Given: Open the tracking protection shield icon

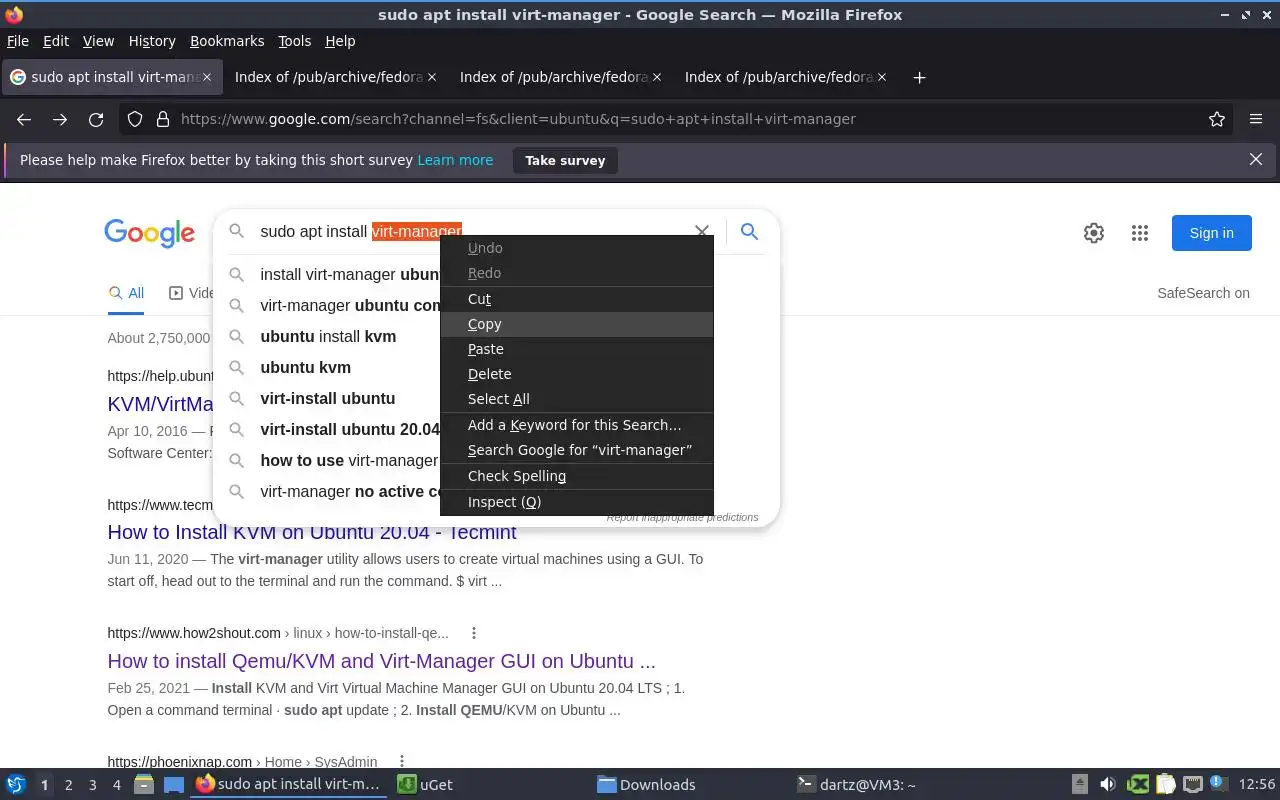Looking at the screenshot, I should click(135, 119).
